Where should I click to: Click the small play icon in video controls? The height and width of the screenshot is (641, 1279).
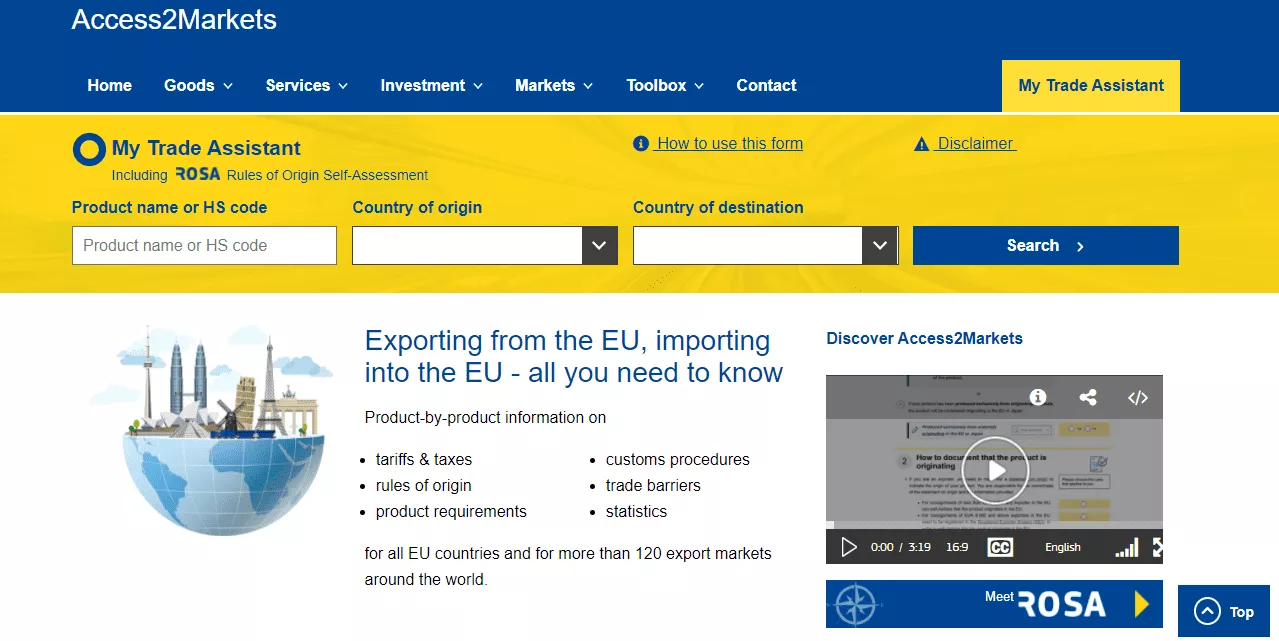[x=849, y=547]
